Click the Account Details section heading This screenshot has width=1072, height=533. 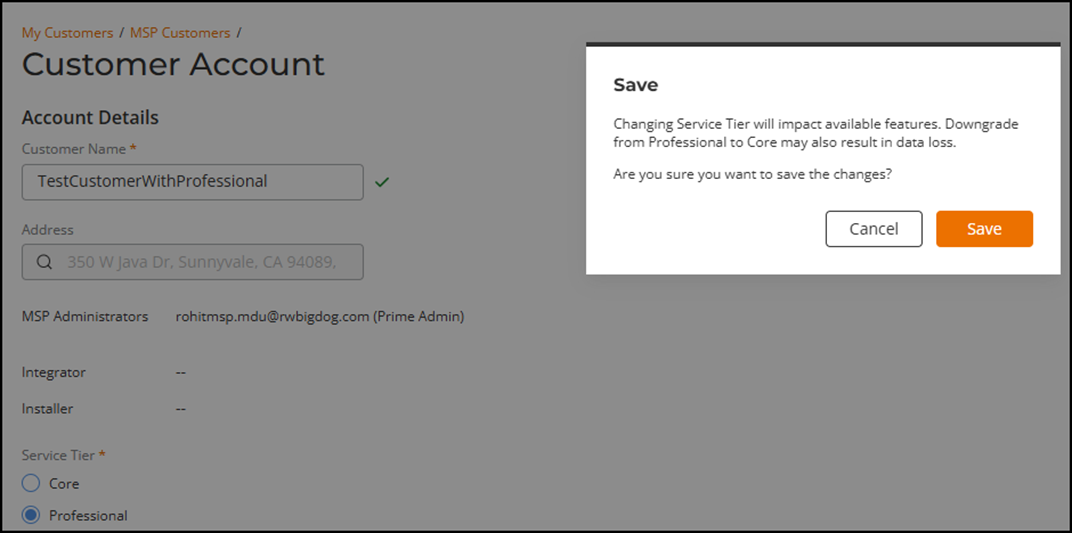coord(90,117)
